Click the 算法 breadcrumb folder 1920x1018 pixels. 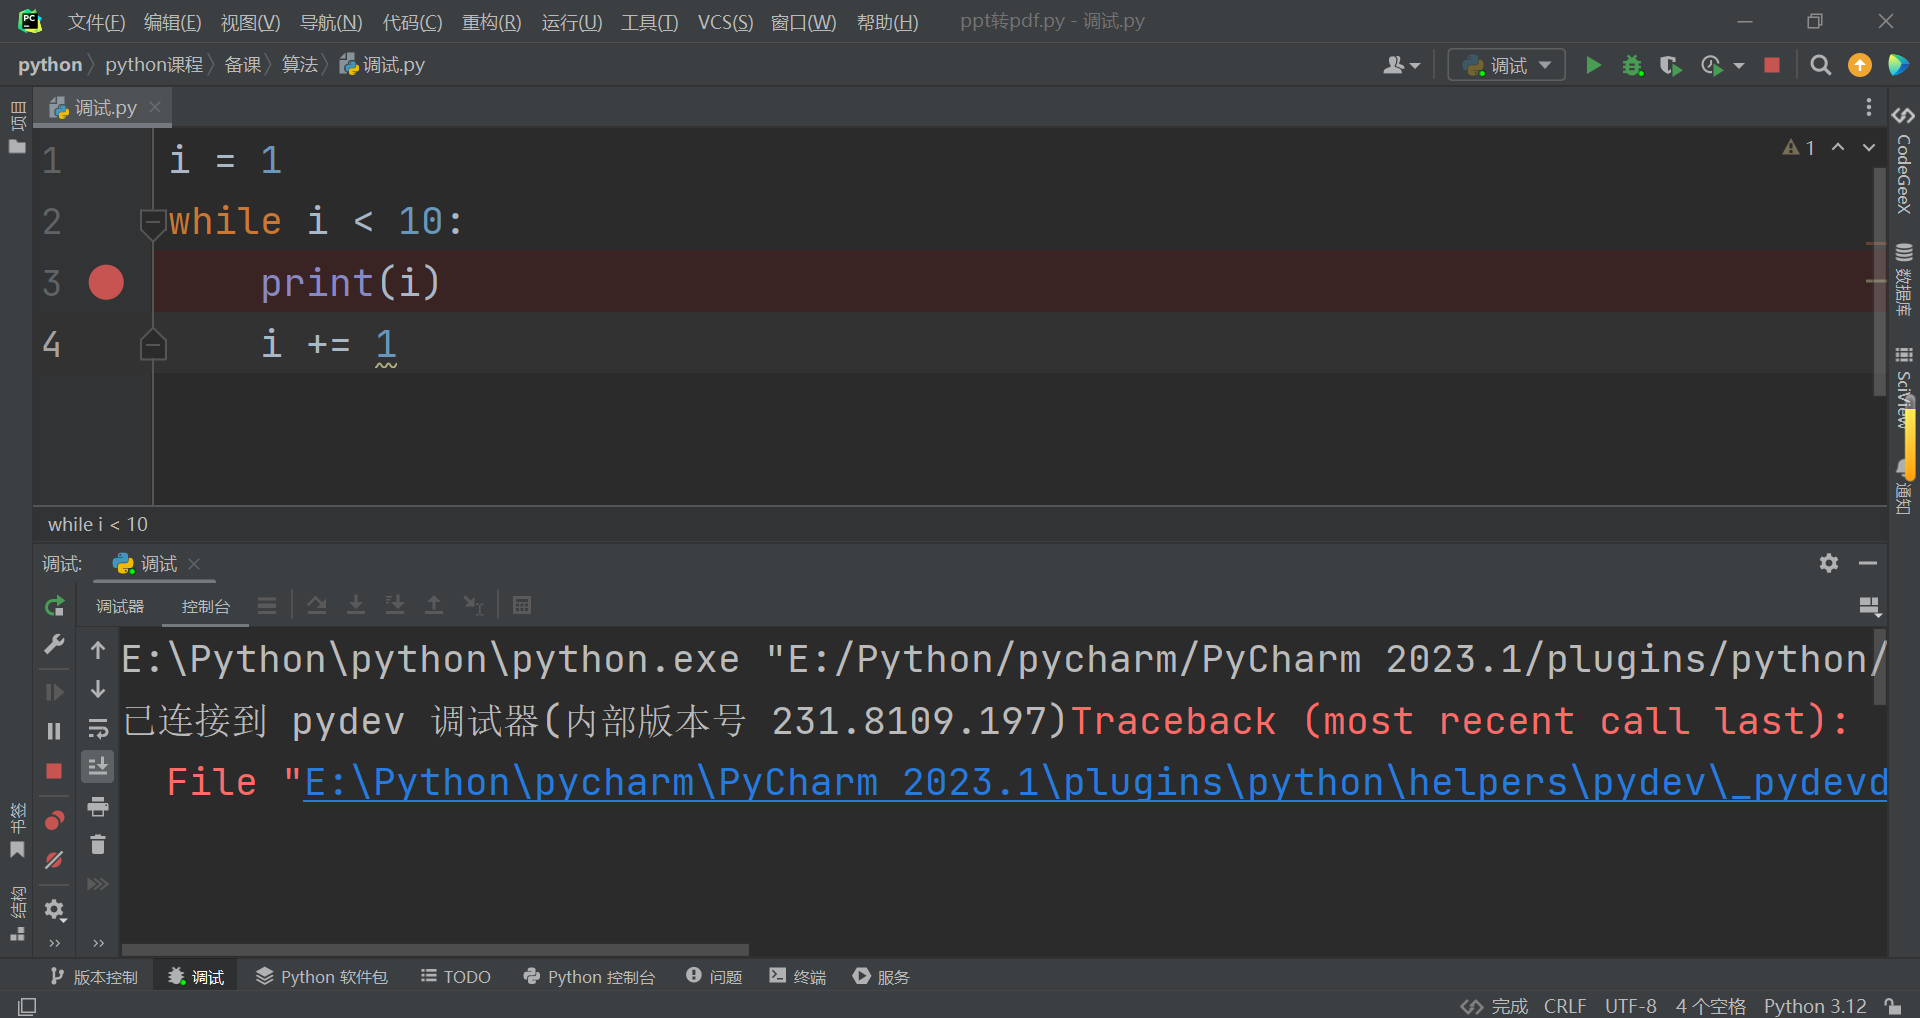point(299,65)
